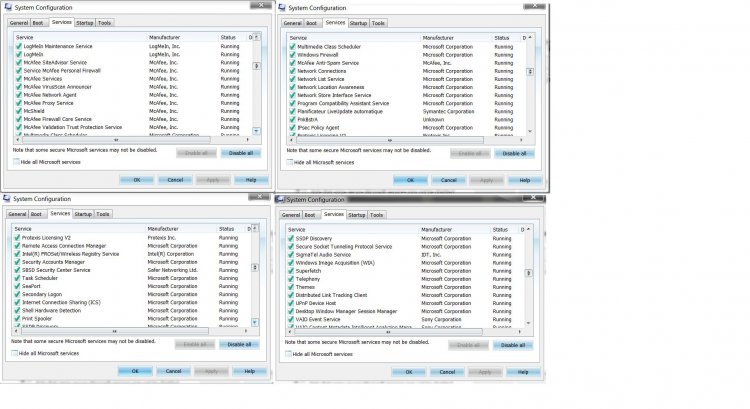Open the Boot tab in the LogMeIn services window
This screenshot has width=750, height=409.
tap(38, 23)
